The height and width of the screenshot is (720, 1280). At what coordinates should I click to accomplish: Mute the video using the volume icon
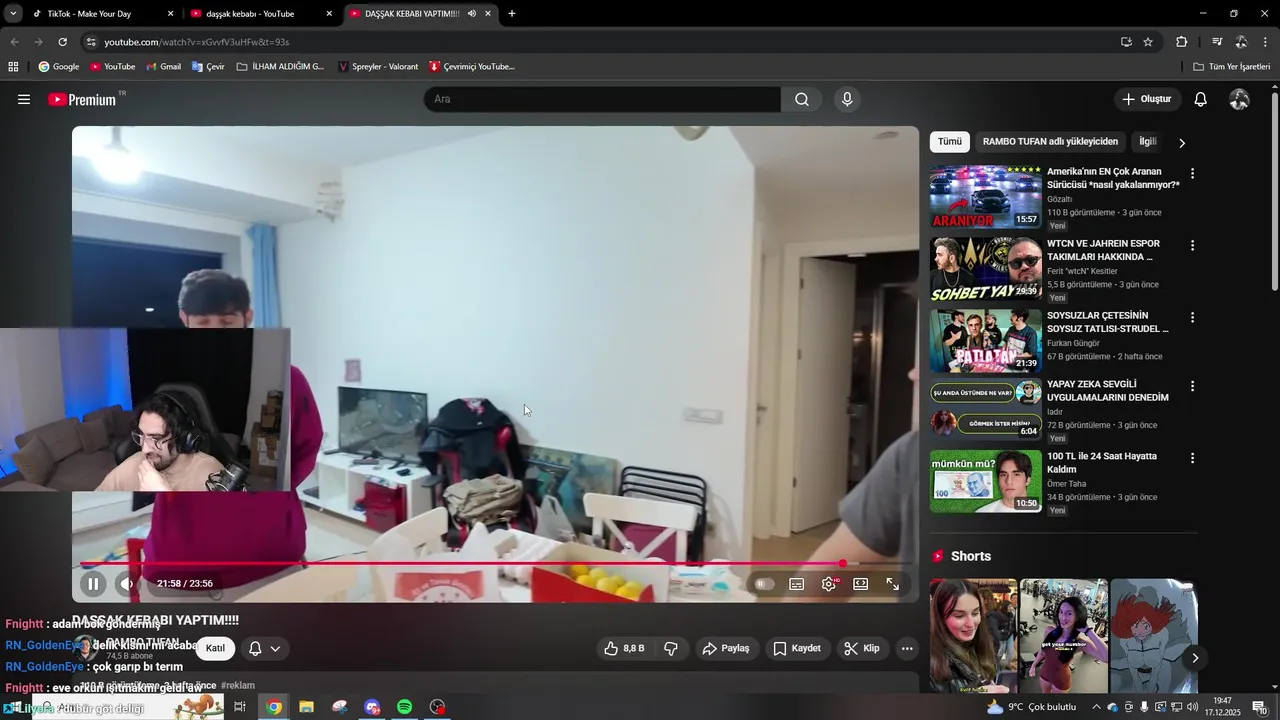coord(127,584)
